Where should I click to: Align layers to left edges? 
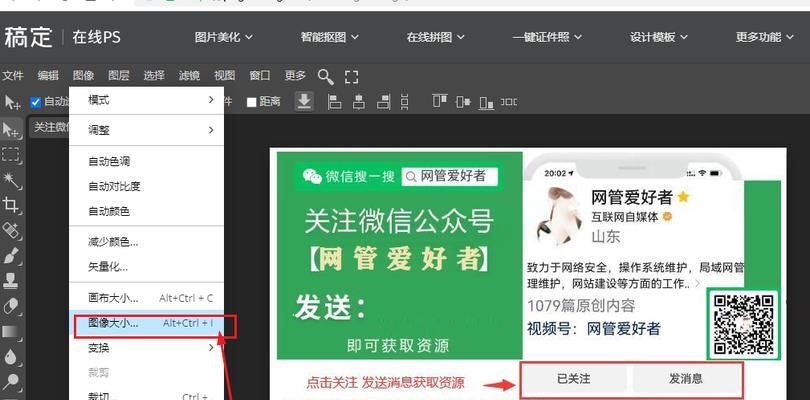pyautogui.click(x=335, y=102)
